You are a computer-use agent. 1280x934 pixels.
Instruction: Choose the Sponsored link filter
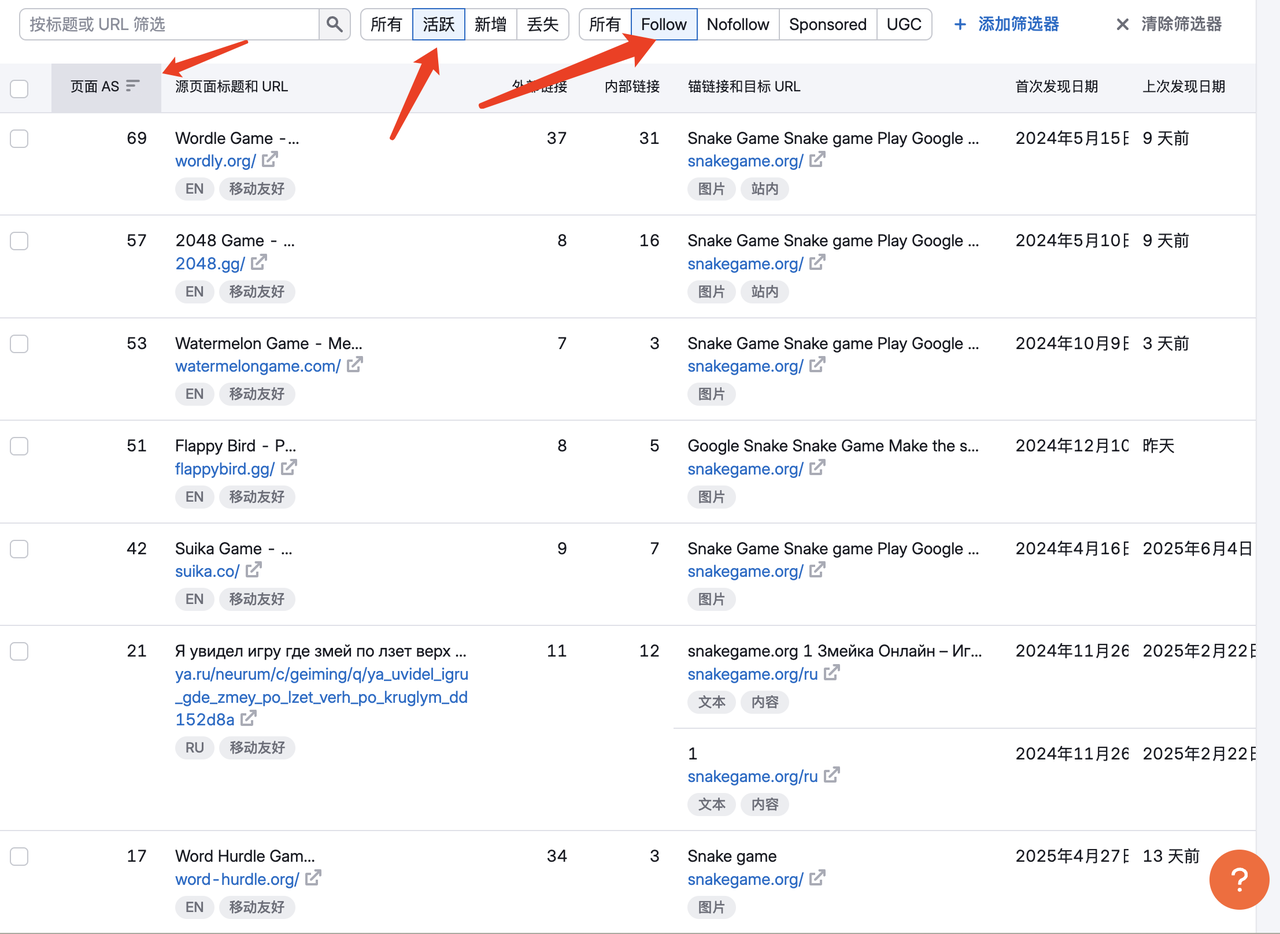(827, 25)
